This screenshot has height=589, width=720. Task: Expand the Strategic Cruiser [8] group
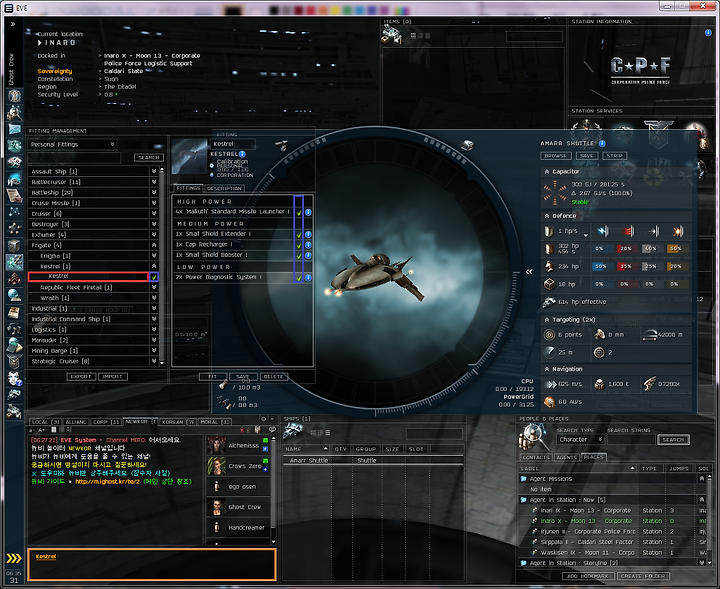154,361
